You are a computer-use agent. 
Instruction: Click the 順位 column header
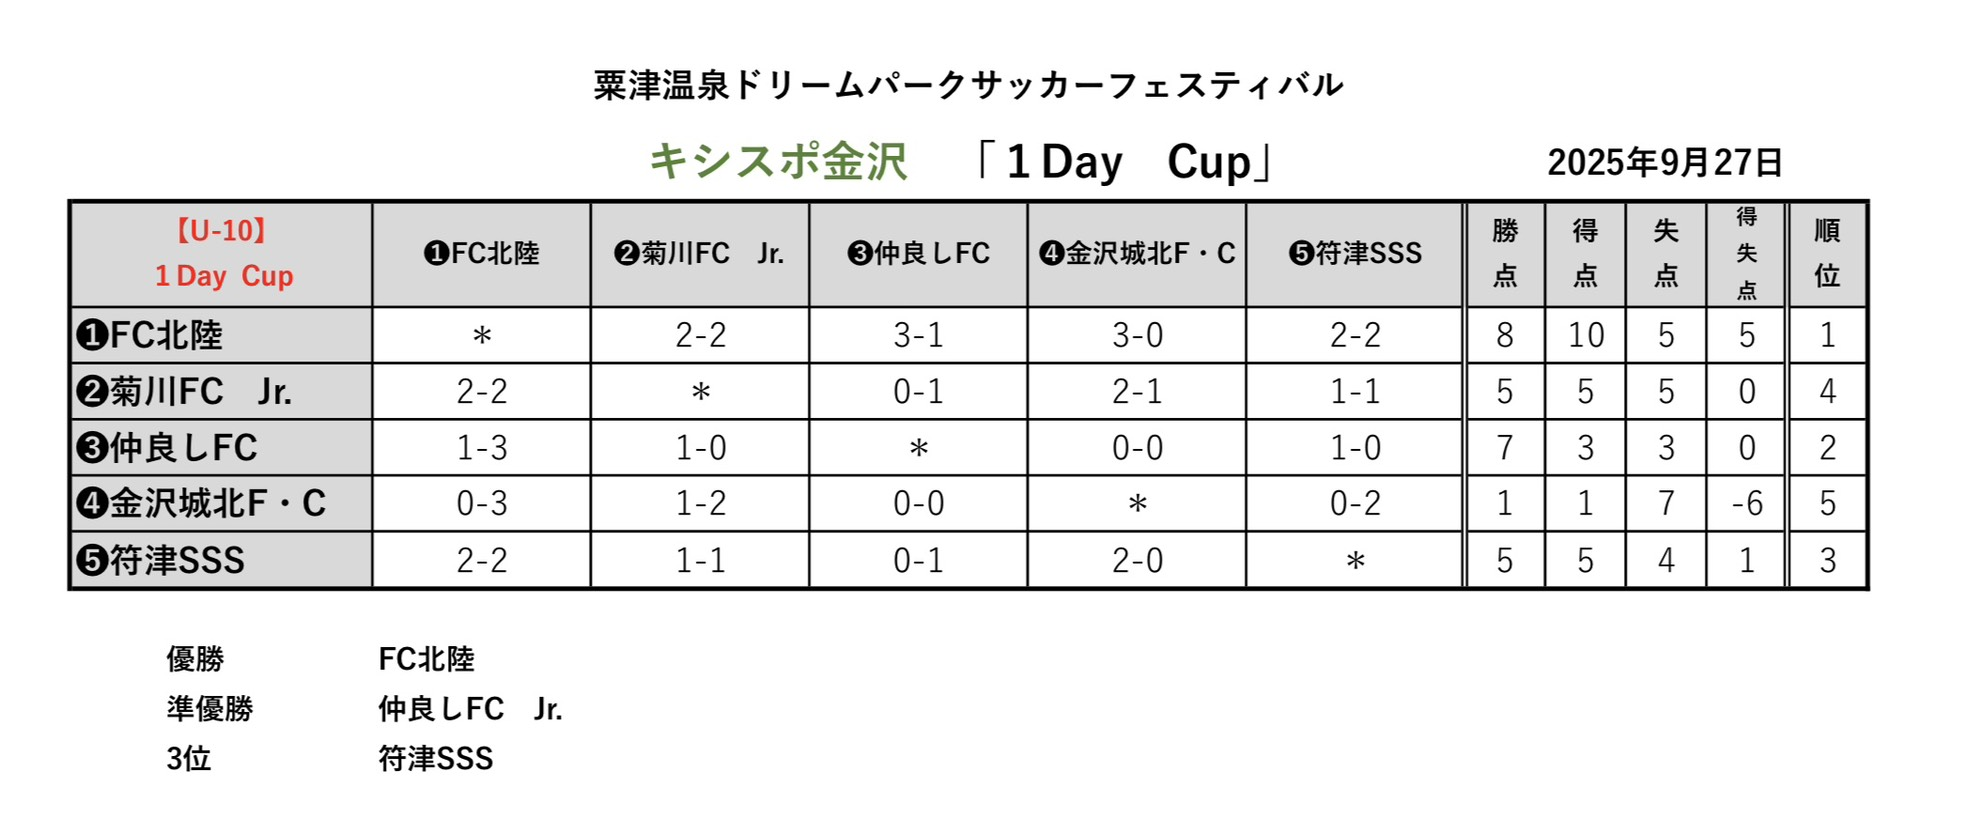pos(1827,253)
